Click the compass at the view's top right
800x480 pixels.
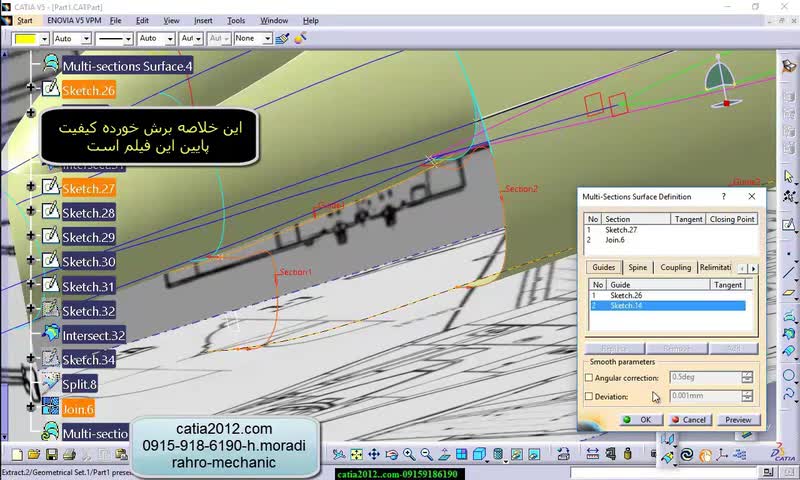click(x=721, y=81)
